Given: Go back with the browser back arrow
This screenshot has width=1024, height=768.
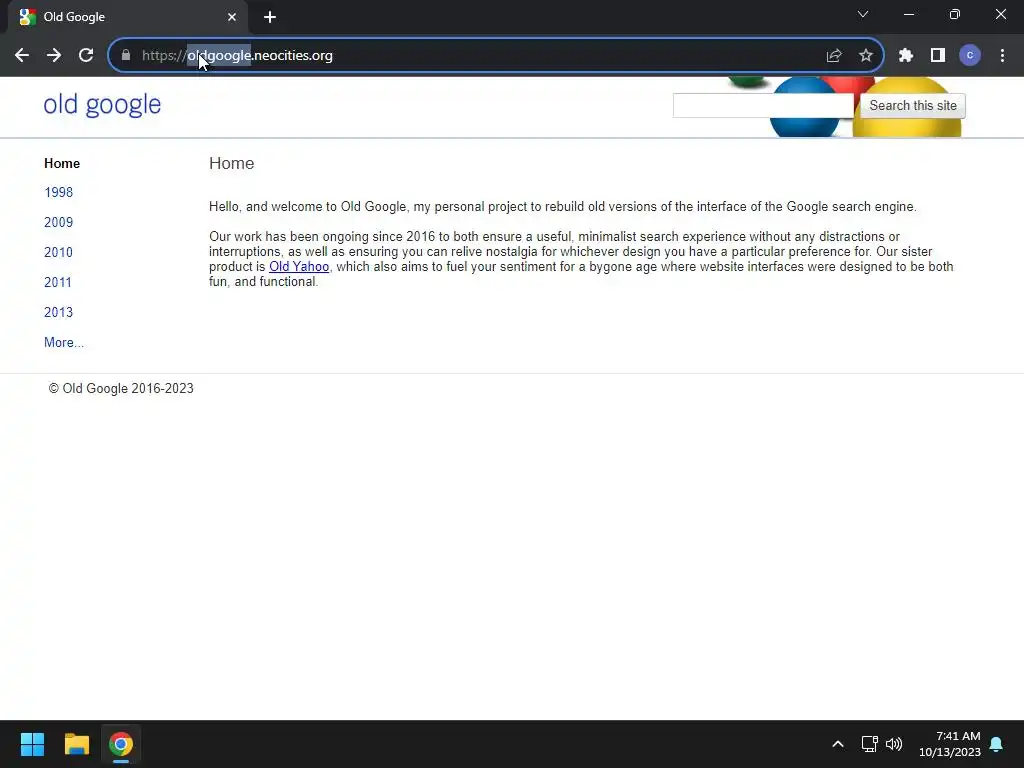Looking at the screenshot, I should 22,56.
